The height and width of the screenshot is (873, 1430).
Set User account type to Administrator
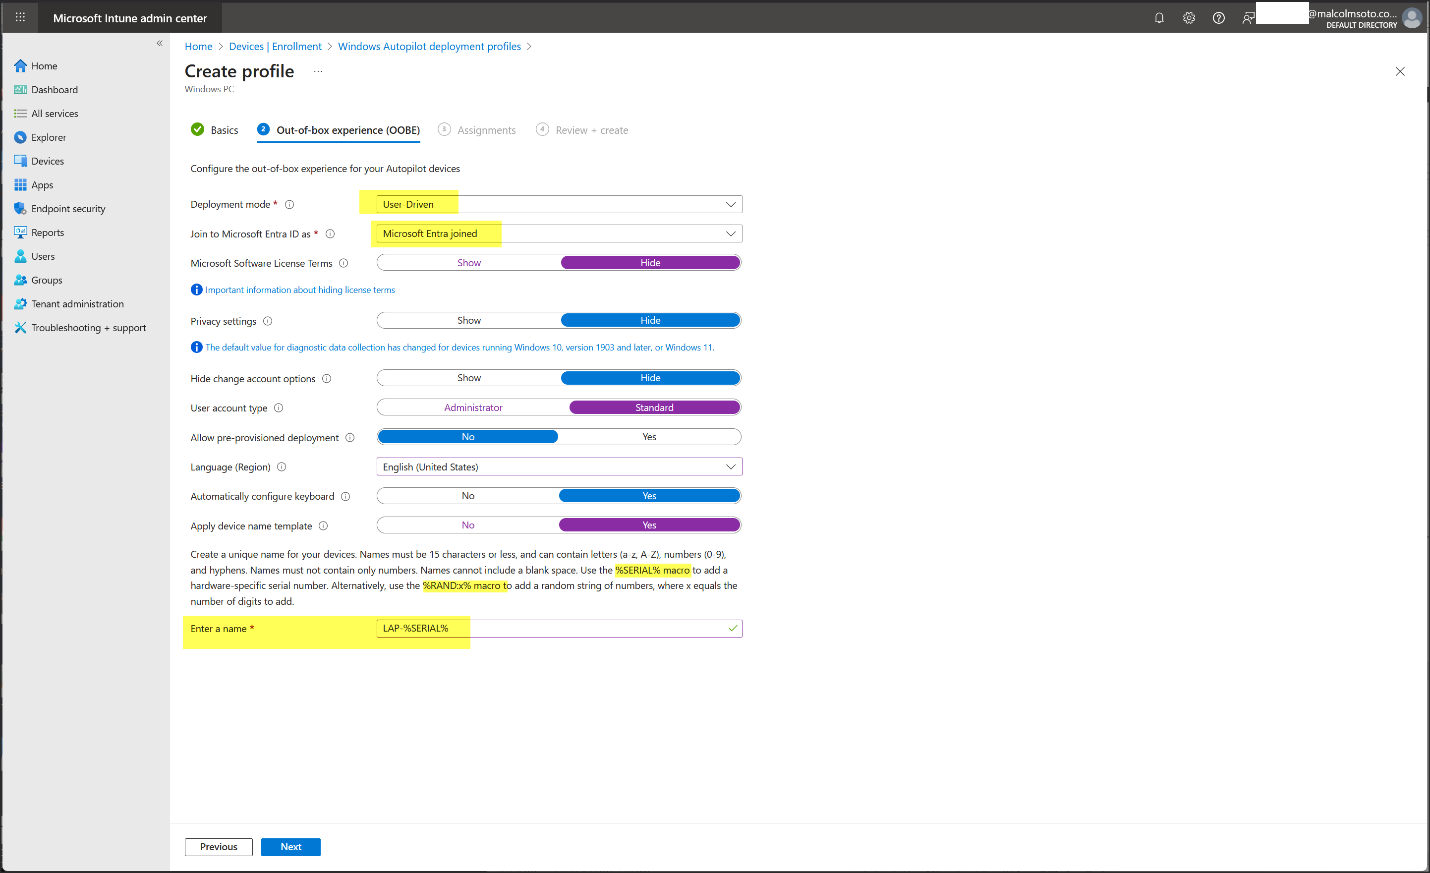tap(473, 408)
